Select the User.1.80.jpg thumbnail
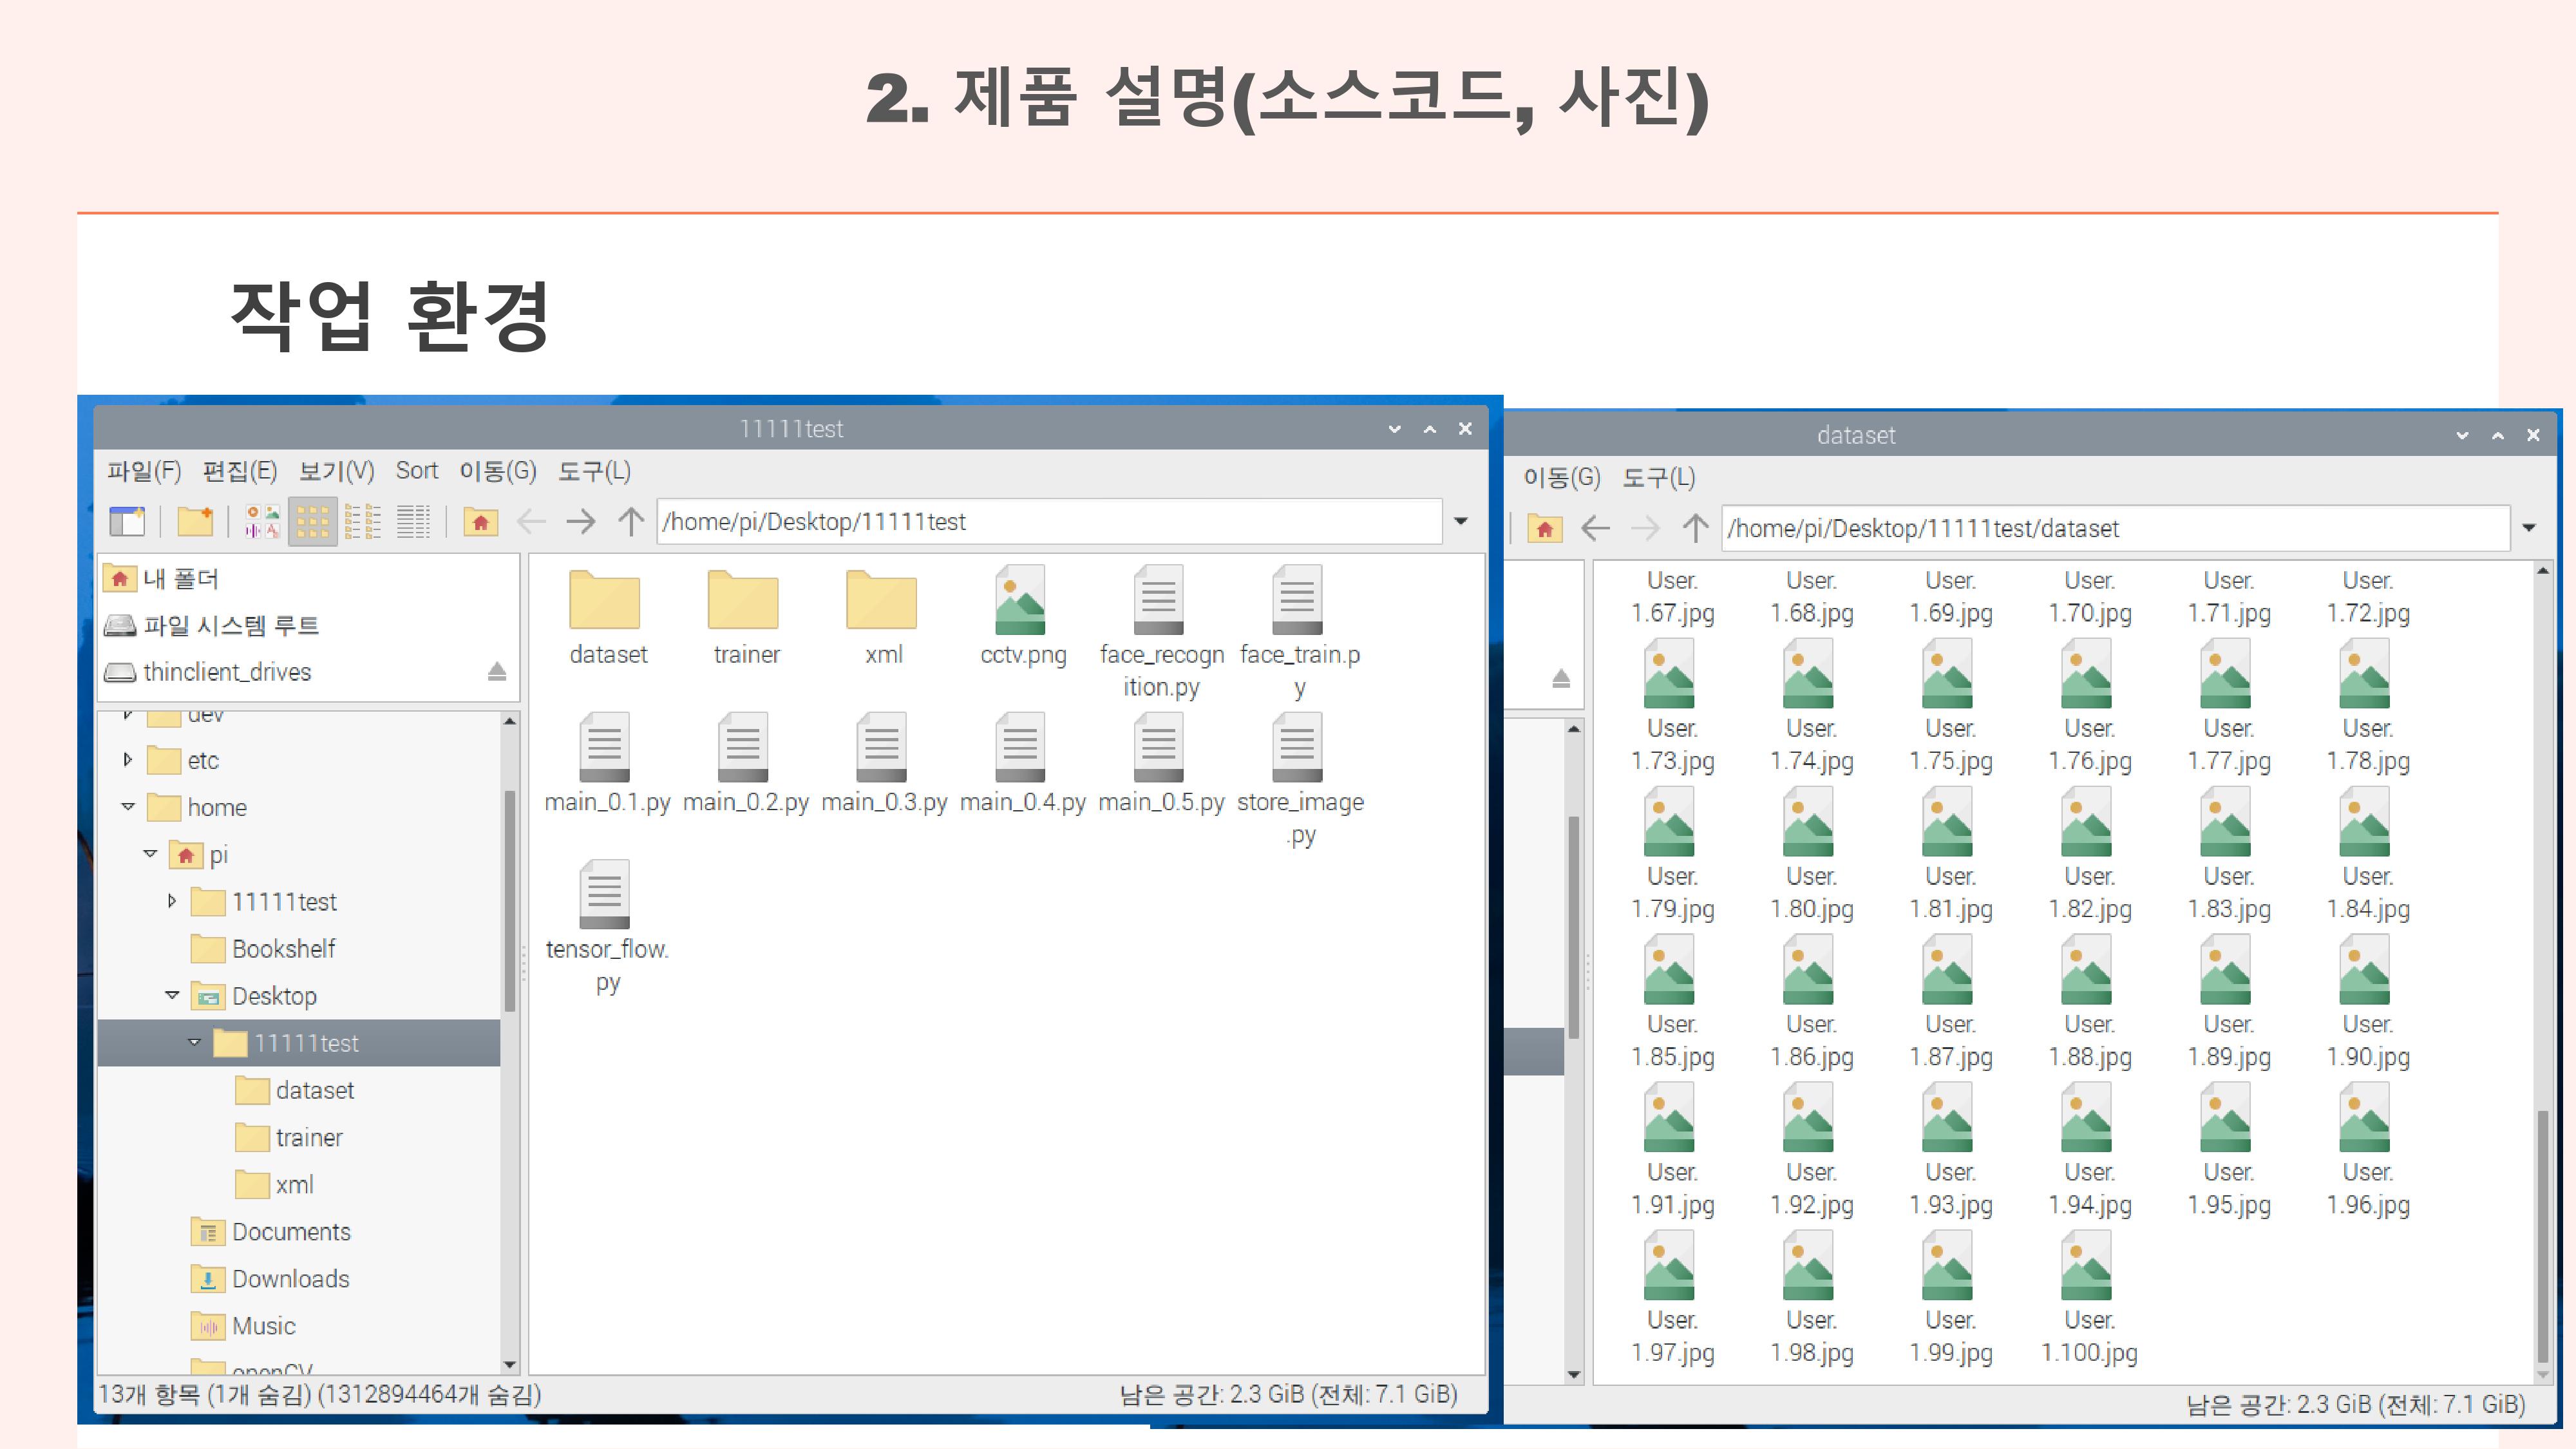 [x=1809, y=822]
